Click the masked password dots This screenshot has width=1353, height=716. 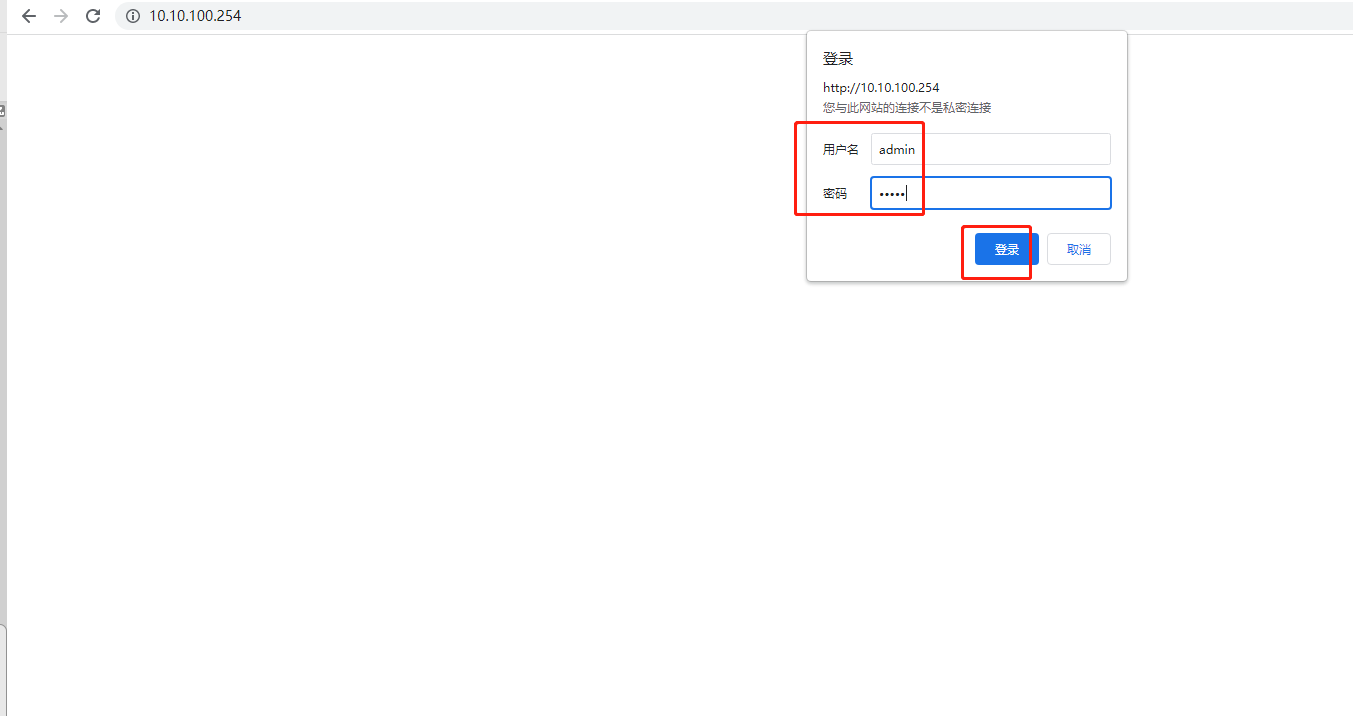pos(892,194)
